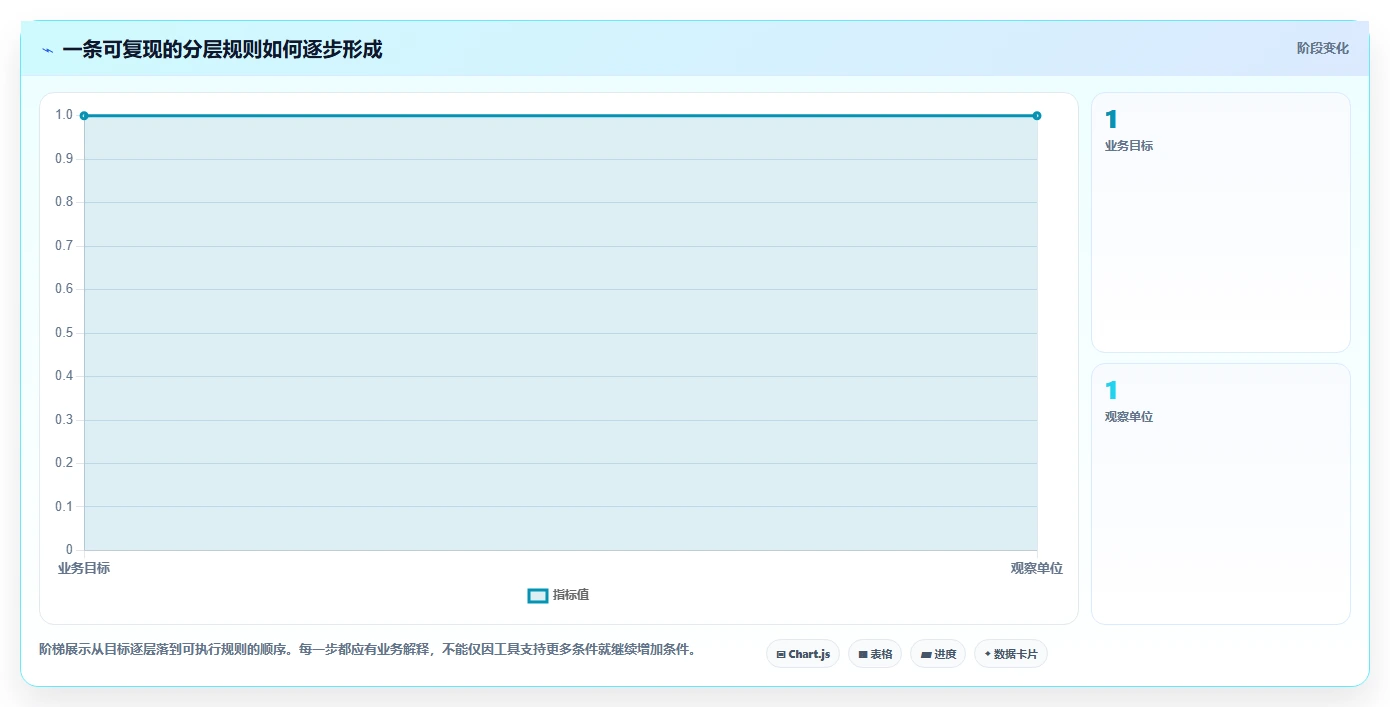Image resolution: width=1390 pixels, height=707 pixels.
Task: Click the 阶段变化 label in header
Action: [x=1323, y=48]
